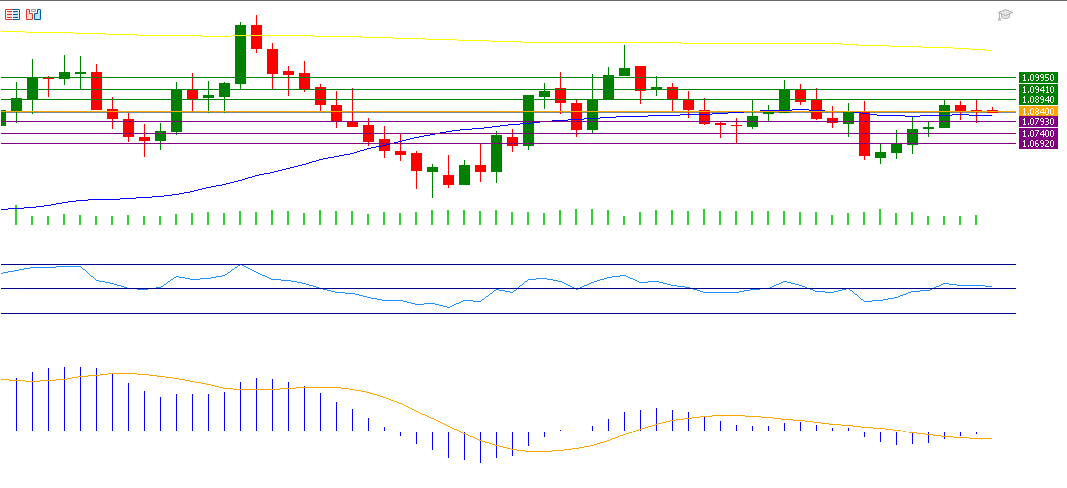Select the last candlestick on the chart

[x=992, y=111]
